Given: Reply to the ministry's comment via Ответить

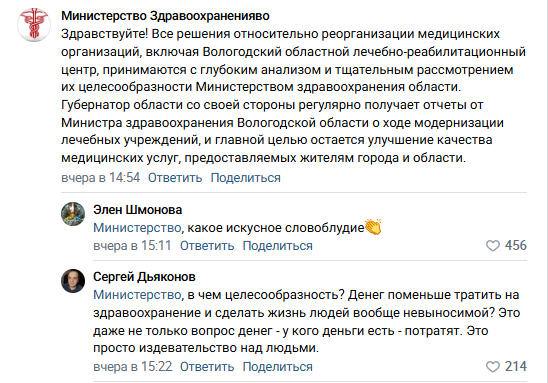Looking at the screenshot, I should click(175, 178).
